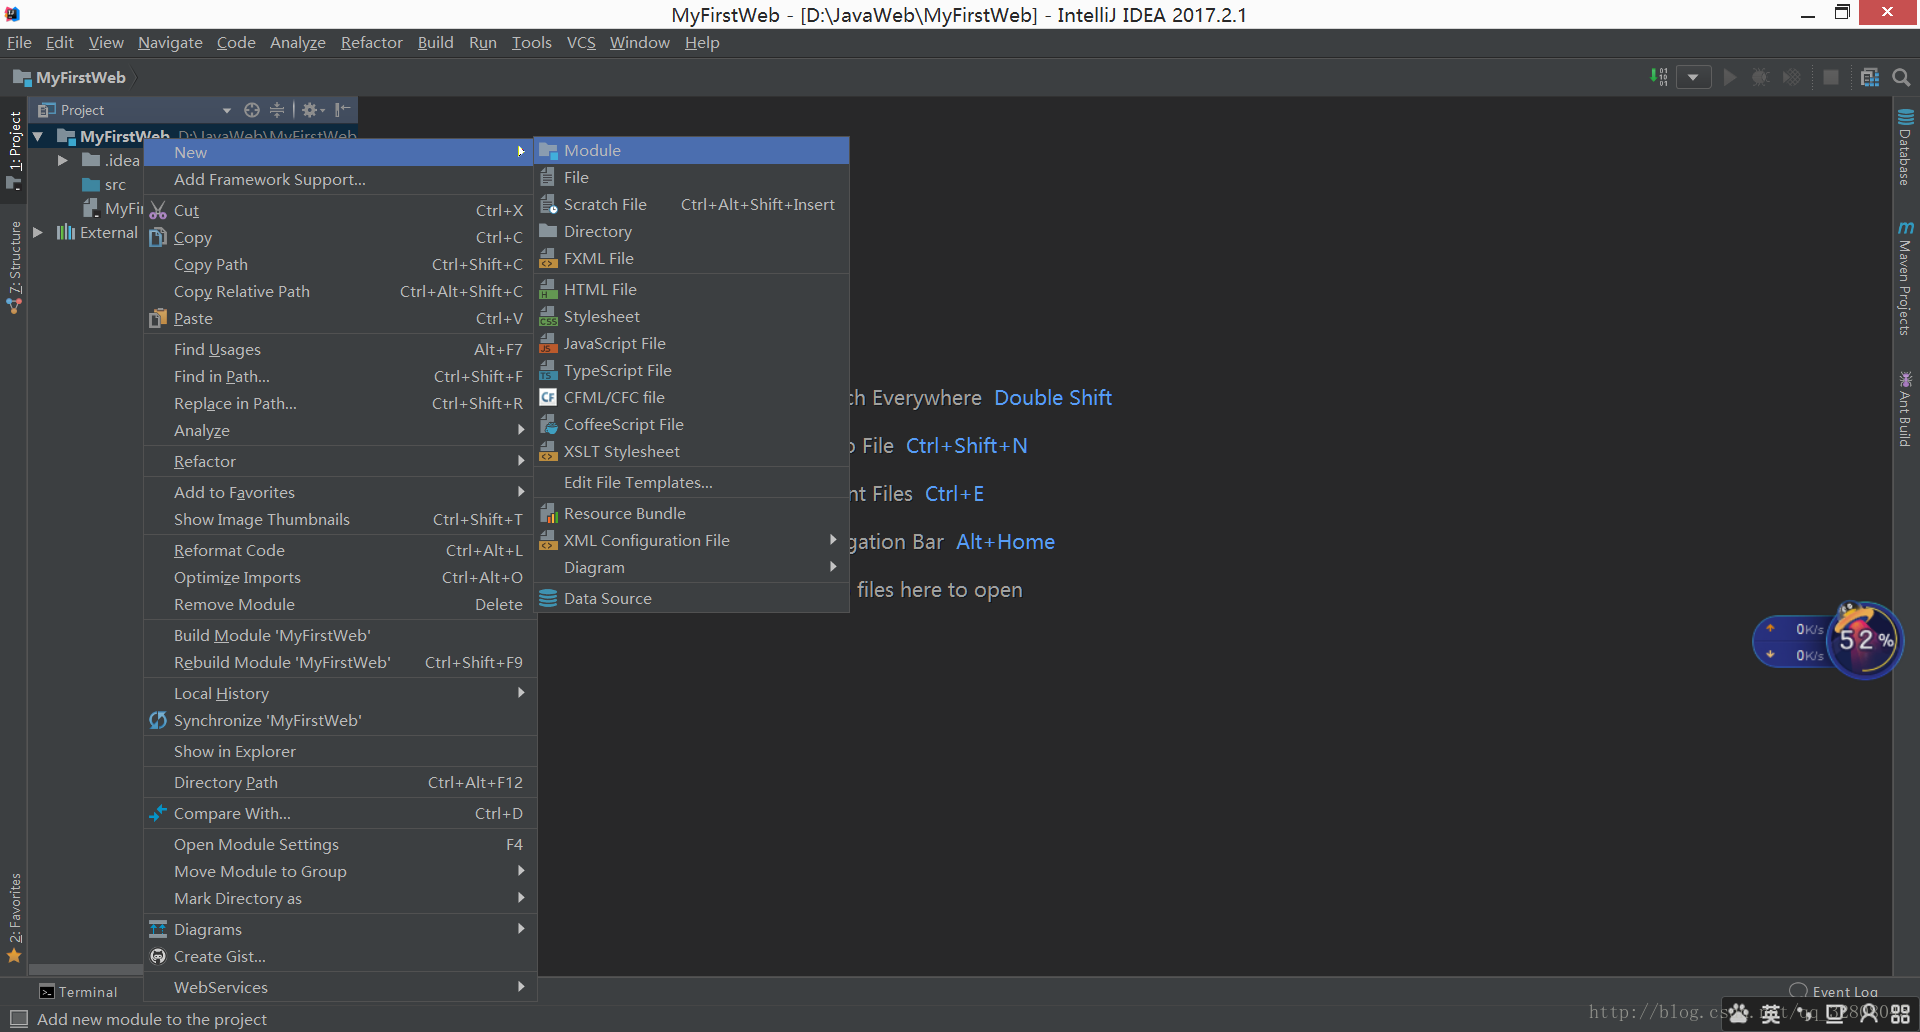Pick FXML File in submenu
1920x1032 pixels.
[x=692, y=258]
